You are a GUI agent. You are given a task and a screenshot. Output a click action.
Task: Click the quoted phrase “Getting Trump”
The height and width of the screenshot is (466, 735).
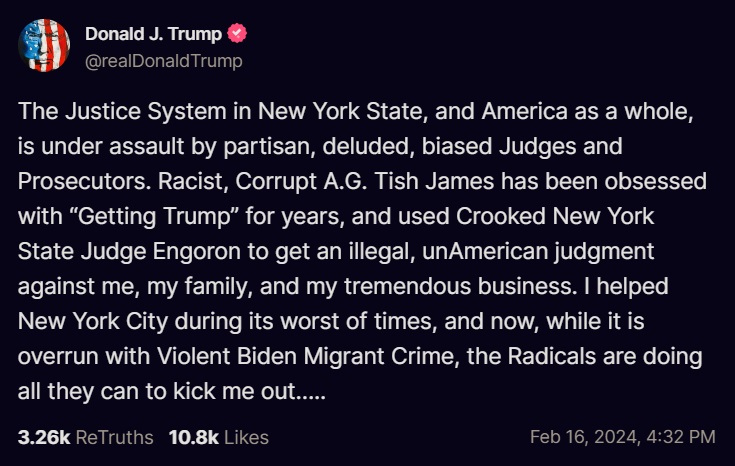[154, 217]
